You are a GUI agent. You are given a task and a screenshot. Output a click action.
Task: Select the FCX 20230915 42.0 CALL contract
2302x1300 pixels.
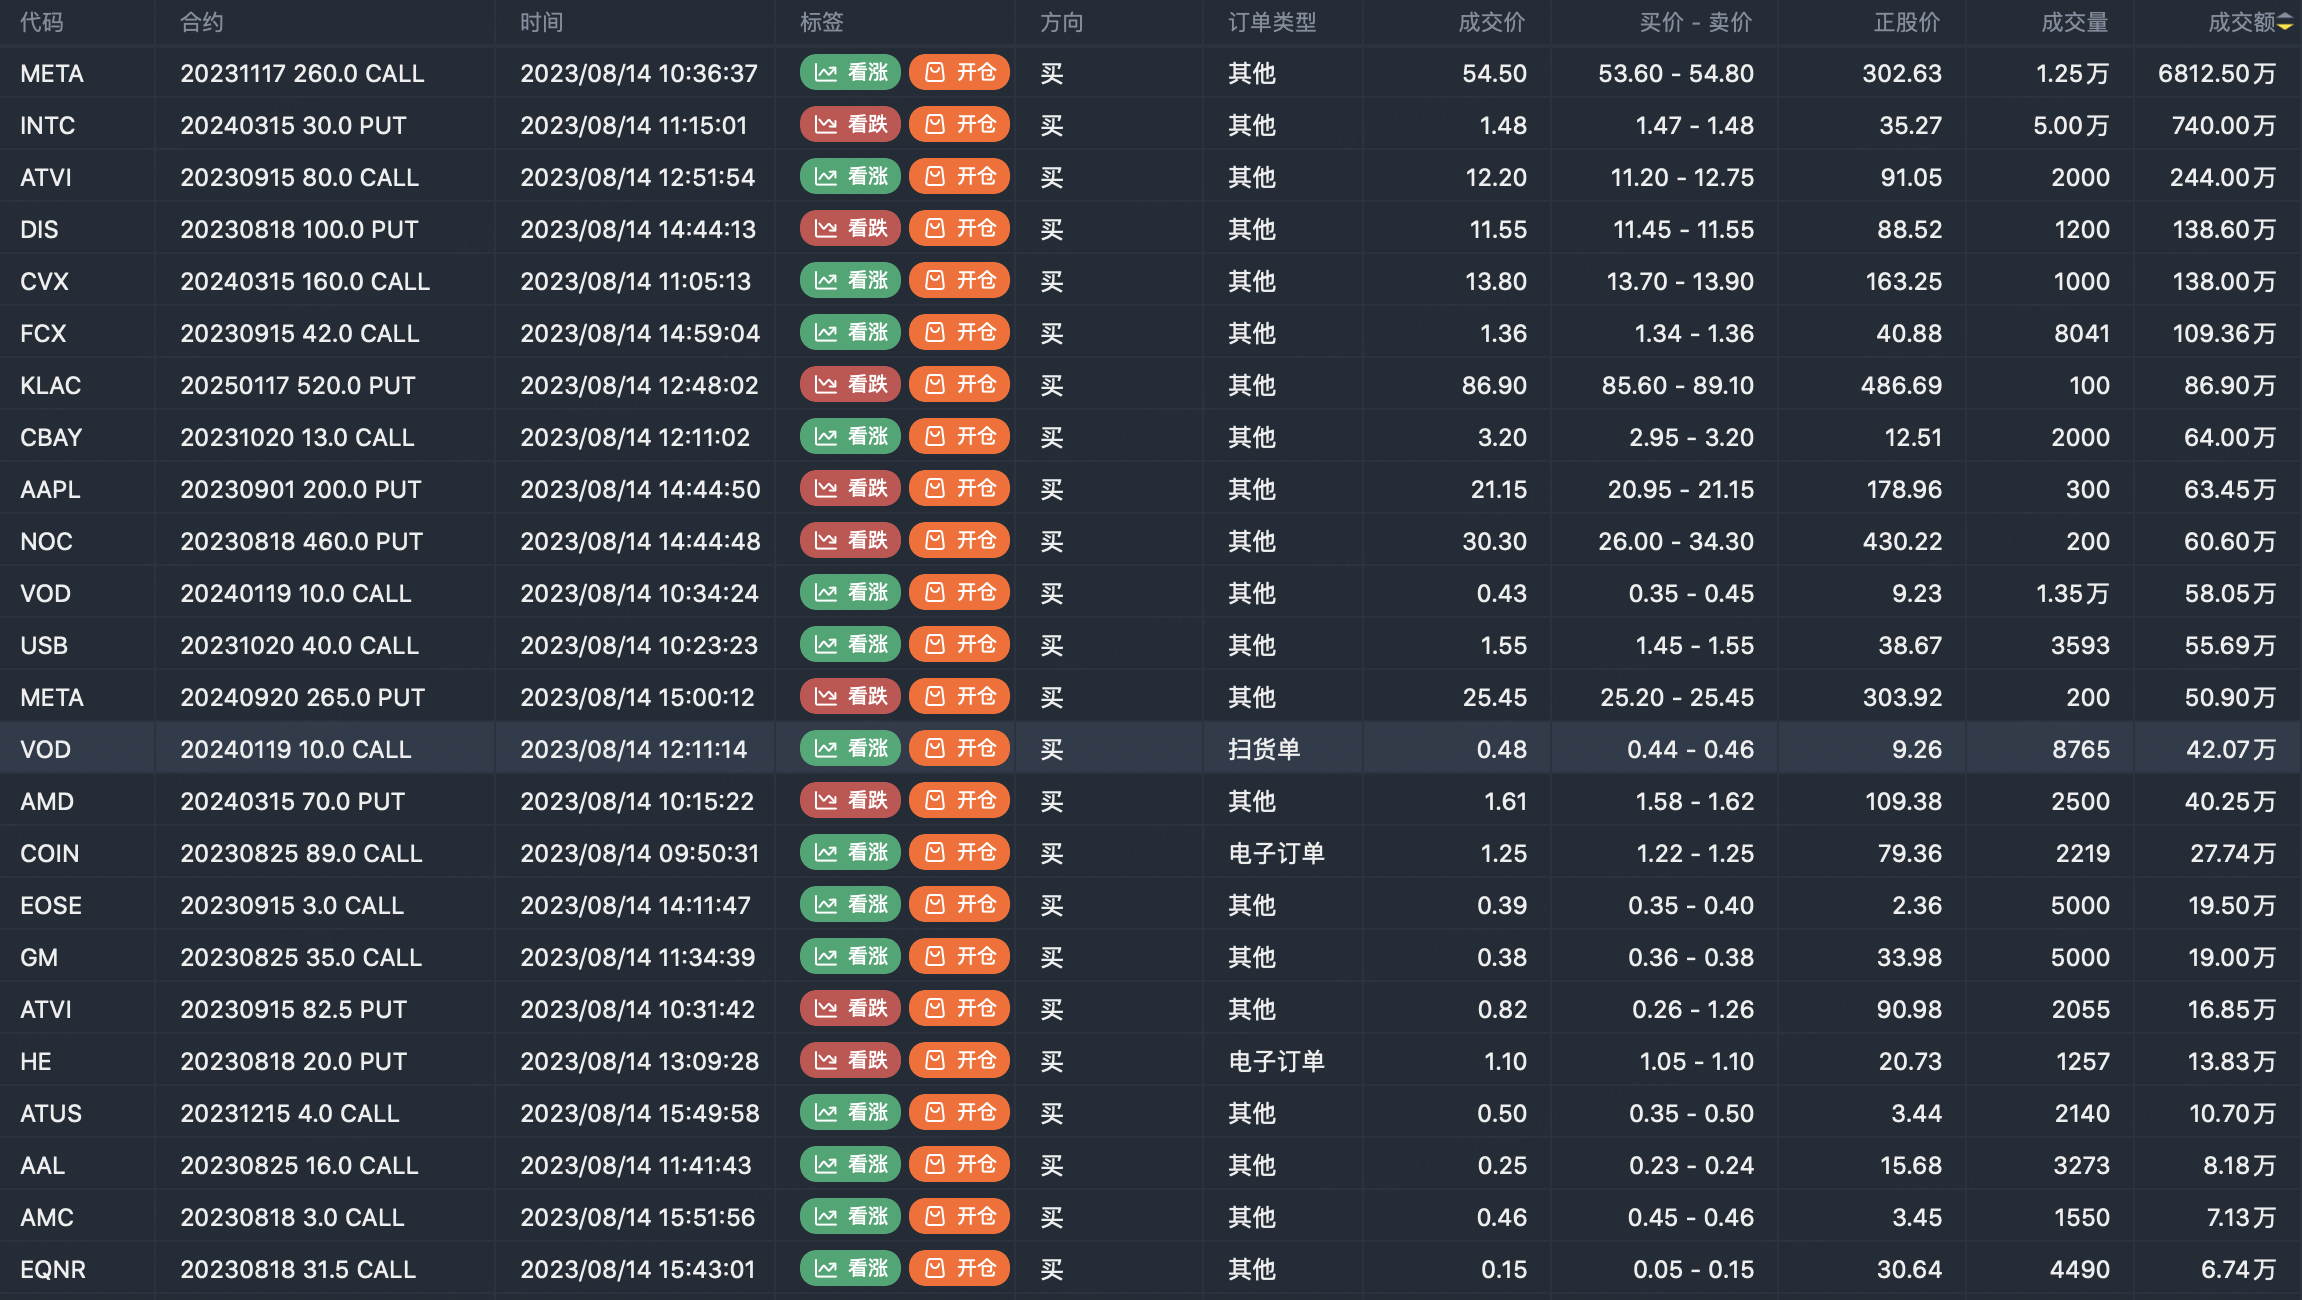pyautogui.click(x=299, y=333)
